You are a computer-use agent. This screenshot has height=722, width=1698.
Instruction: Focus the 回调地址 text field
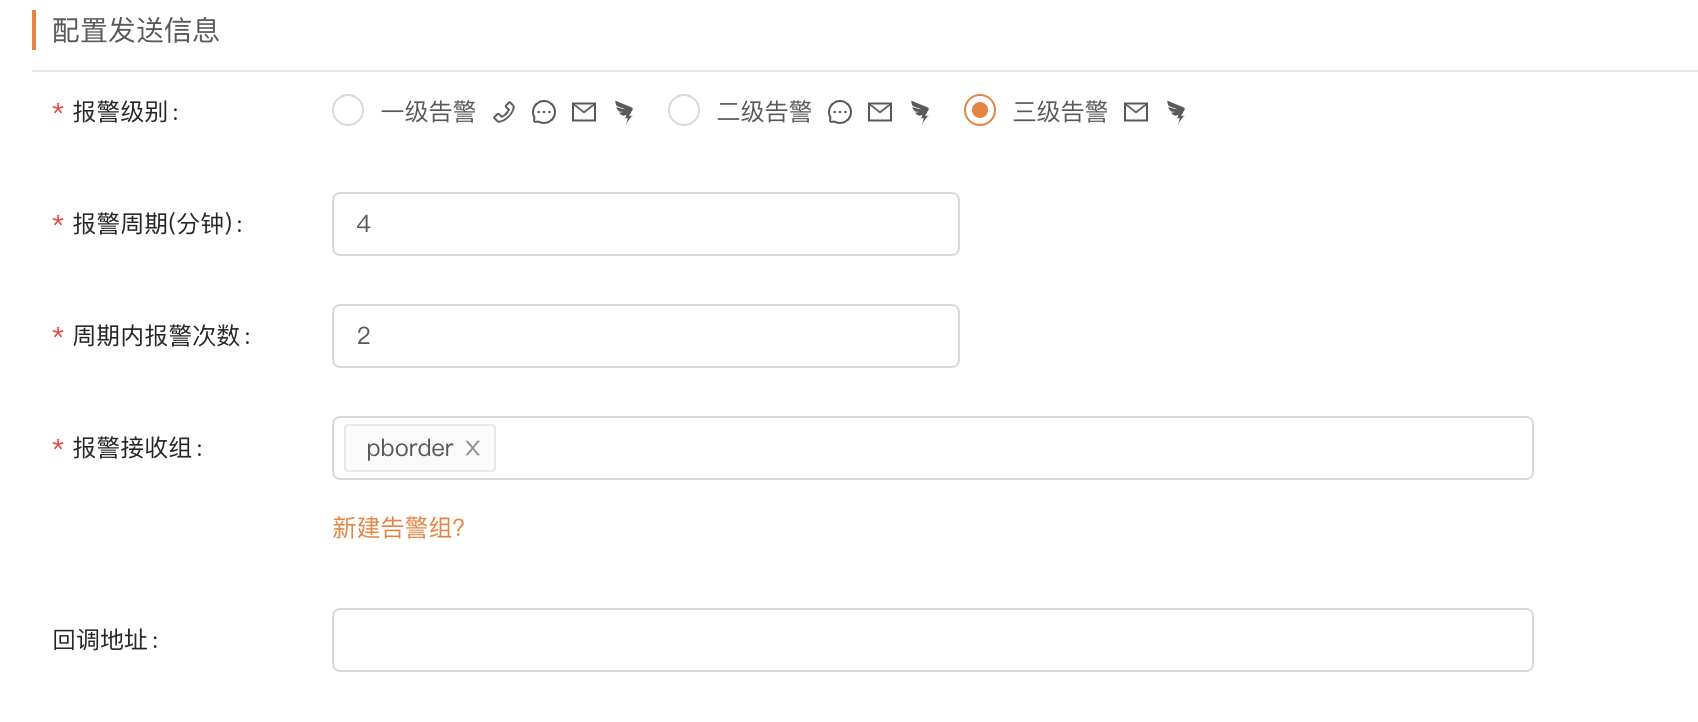point(932,640)
